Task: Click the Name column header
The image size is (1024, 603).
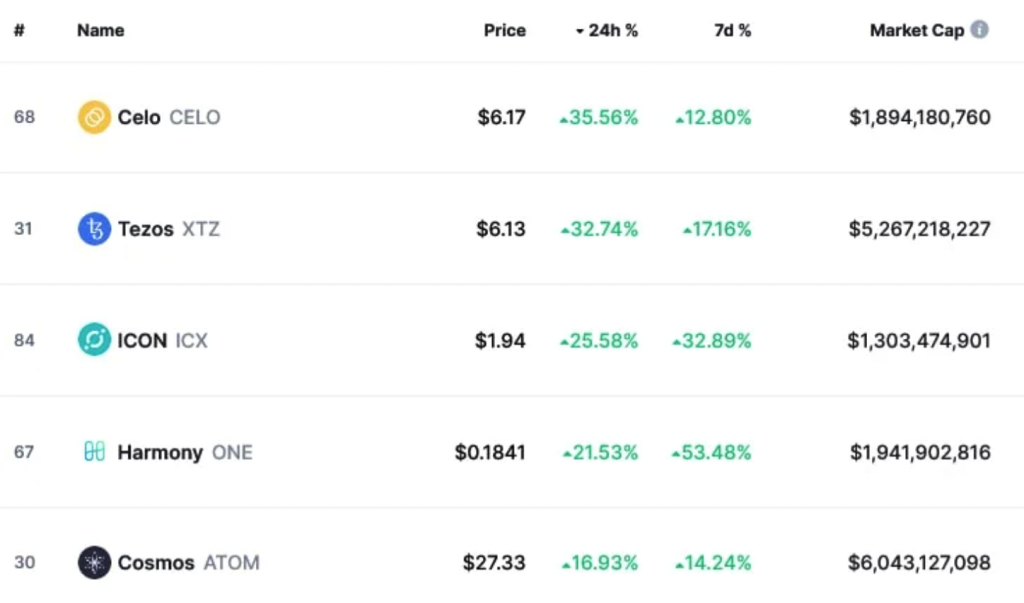Action: (x=100, y=30)
